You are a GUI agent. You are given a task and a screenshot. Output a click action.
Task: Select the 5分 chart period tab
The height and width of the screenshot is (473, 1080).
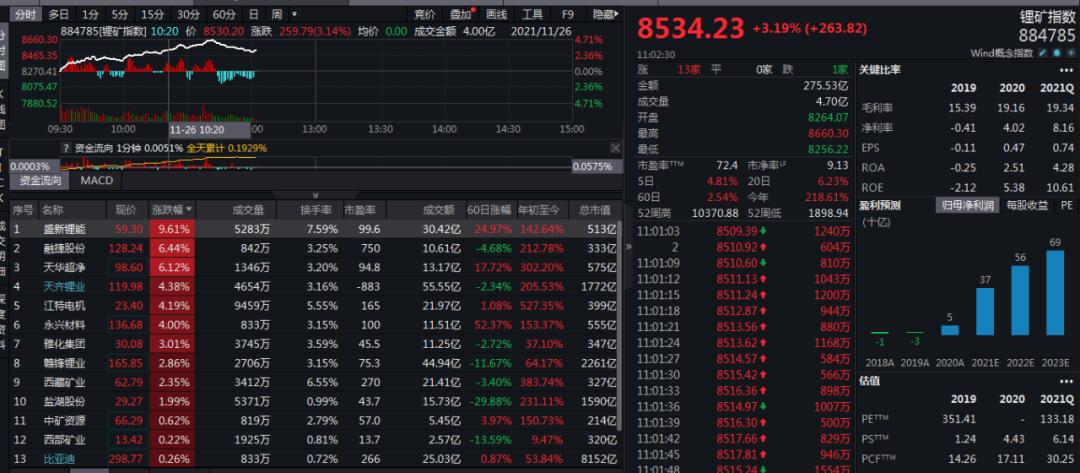coord(120,14)
